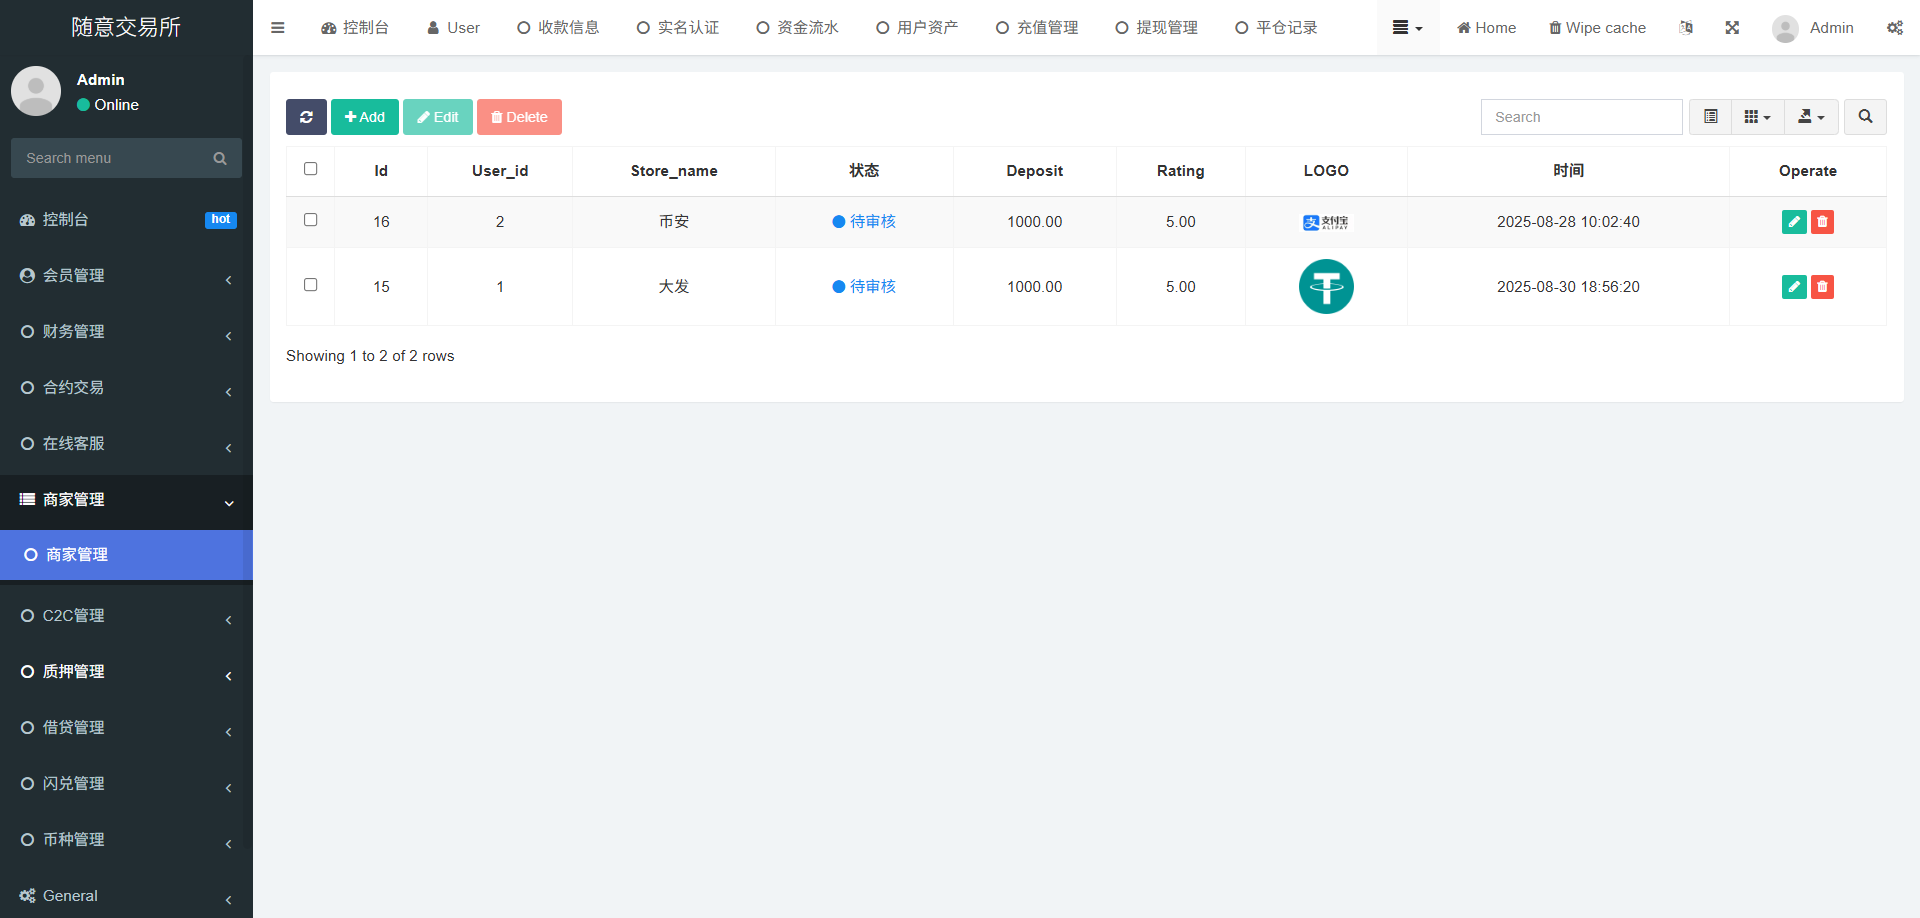The image size is (1920, 918).
Task: Click the settings gears icon top right
Action: tap(1894, 28)
